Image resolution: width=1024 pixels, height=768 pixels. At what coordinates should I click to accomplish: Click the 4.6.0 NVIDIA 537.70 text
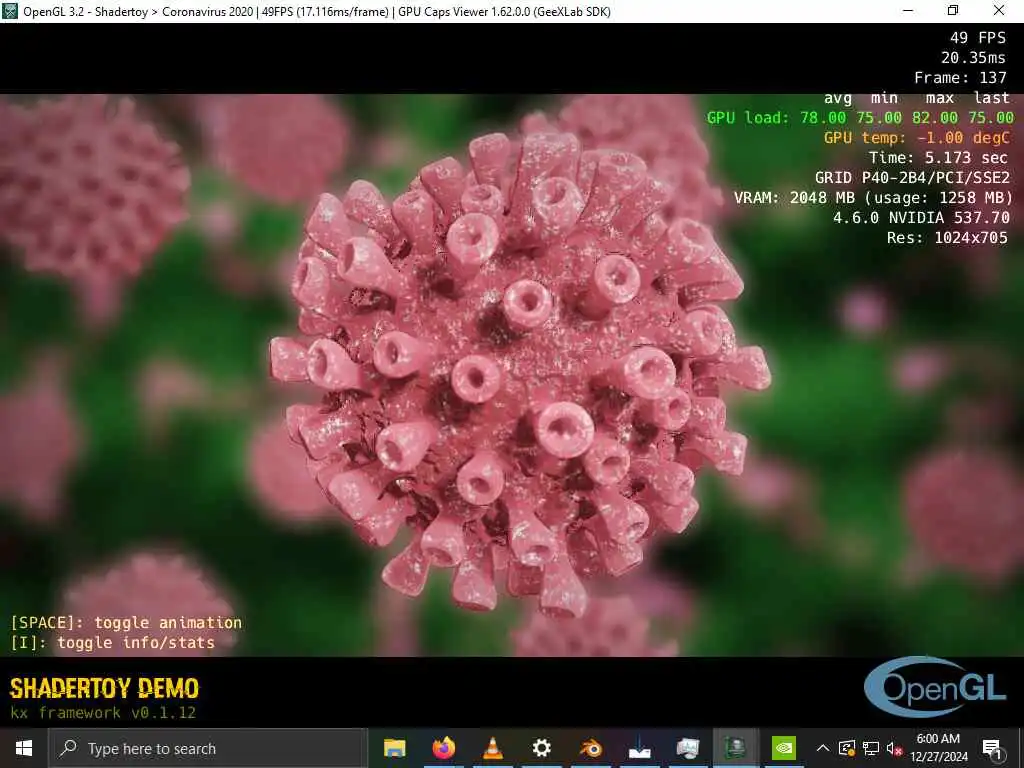coord(921,217)
